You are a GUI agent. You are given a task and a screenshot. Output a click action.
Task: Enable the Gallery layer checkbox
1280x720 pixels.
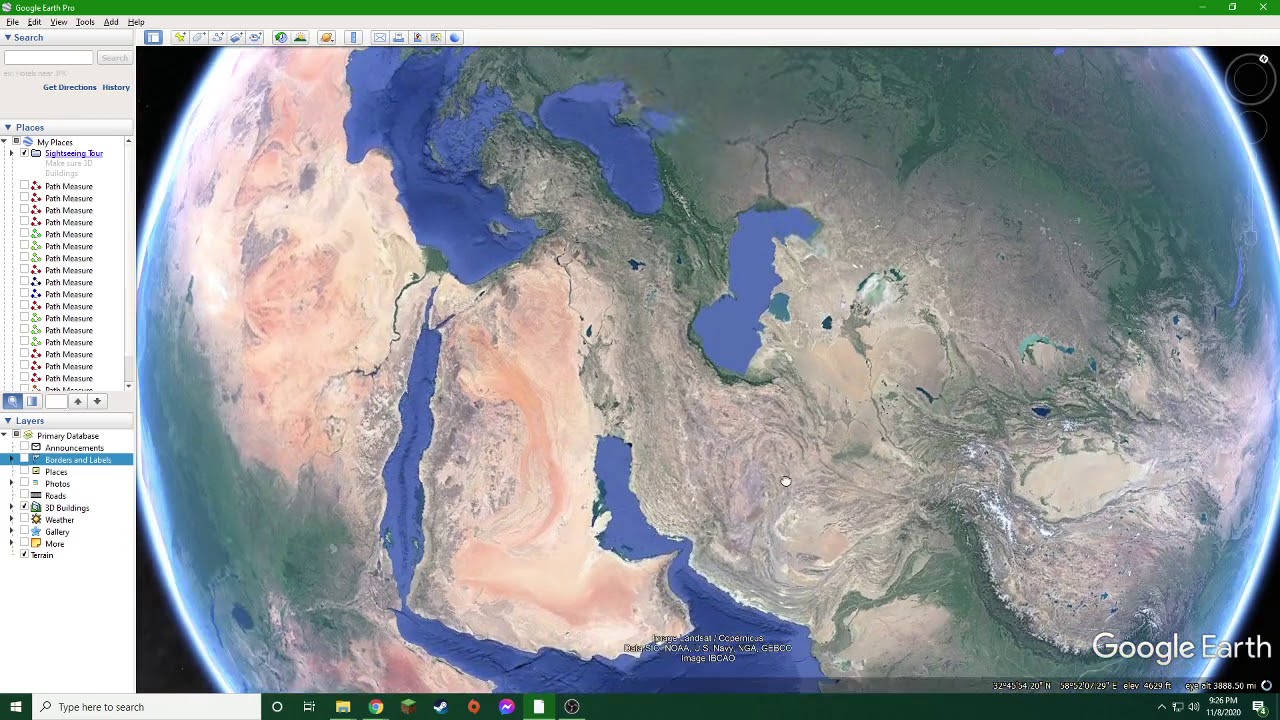(24, 531)
